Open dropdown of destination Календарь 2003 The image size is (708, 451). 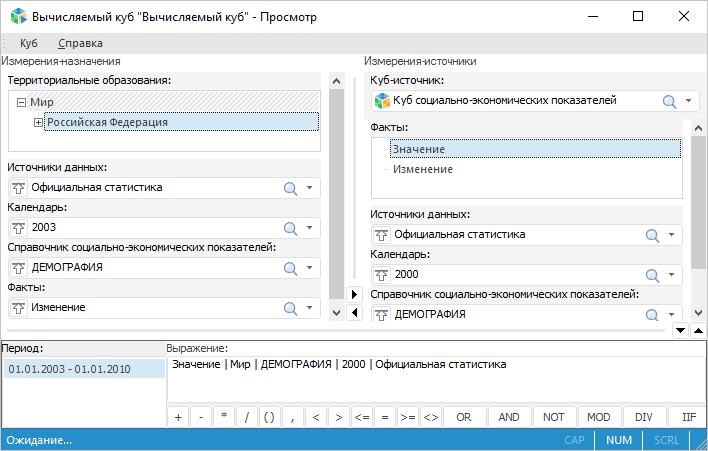point(310,227)
